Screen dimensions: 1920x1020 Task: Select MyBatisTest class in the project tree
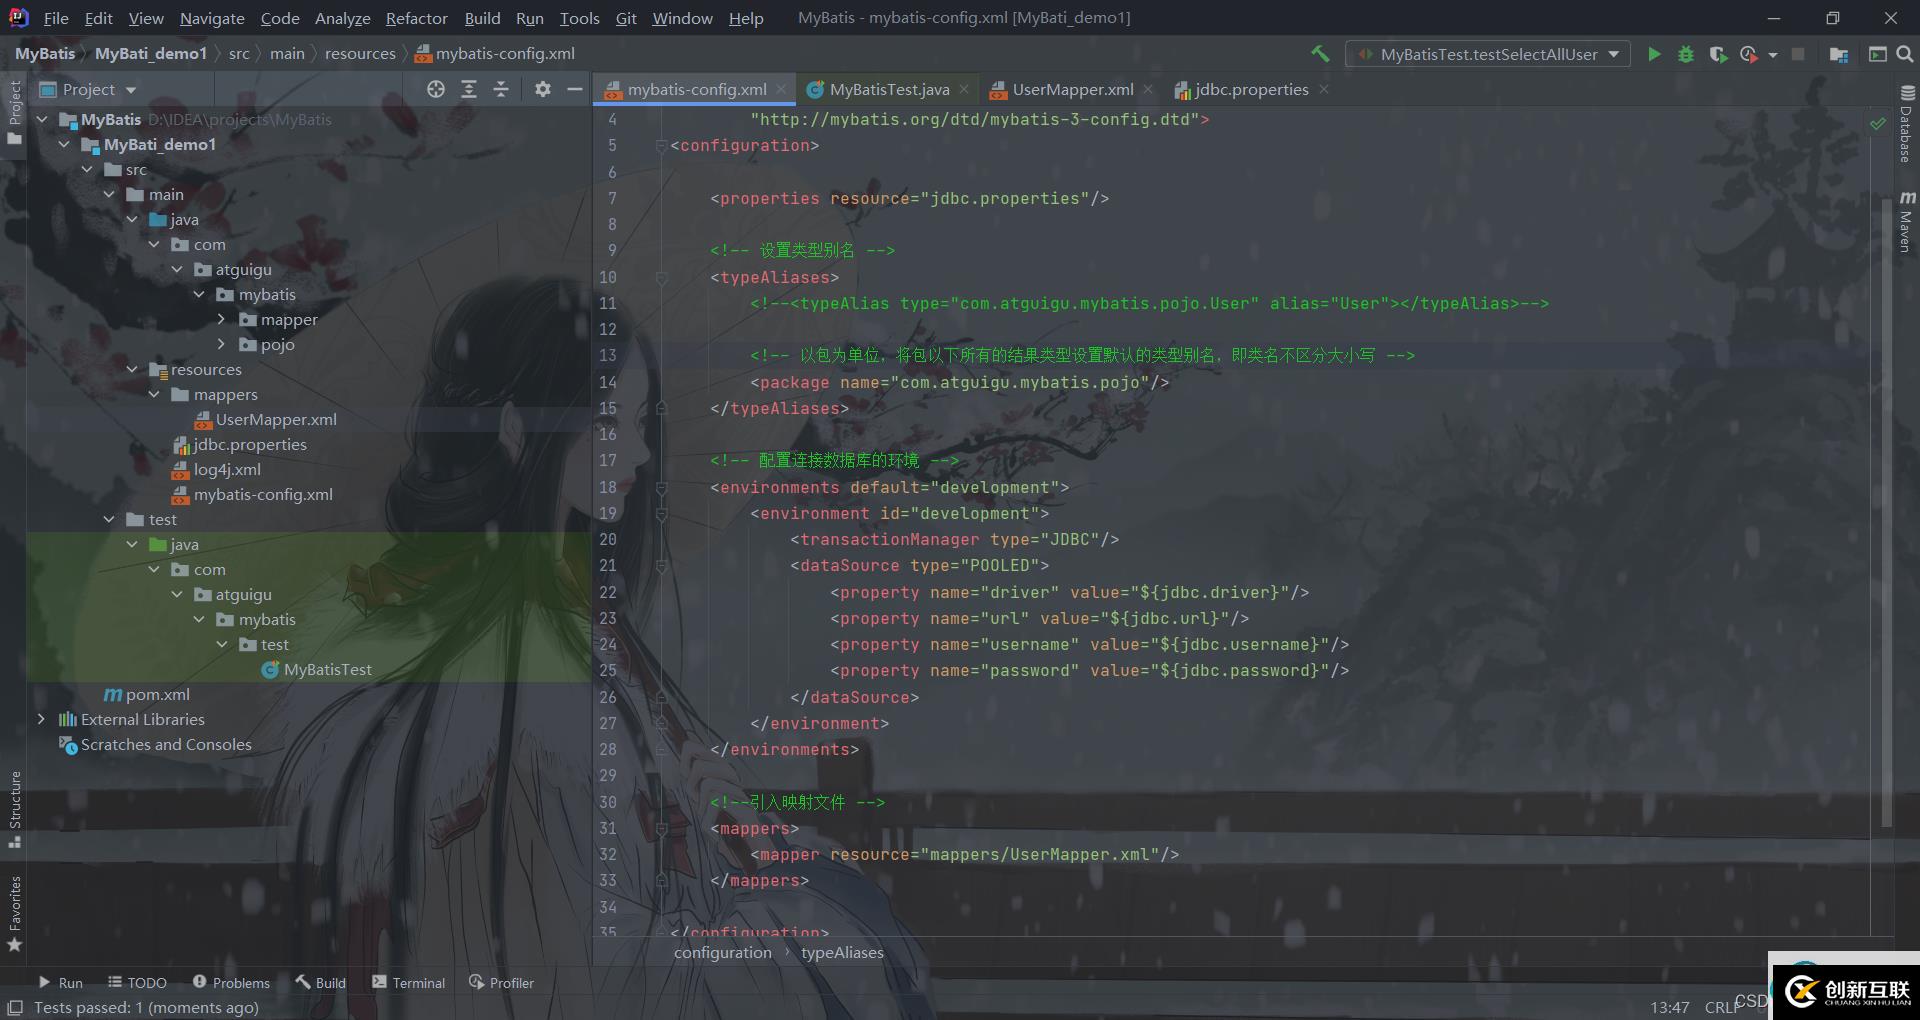pos(327,669)
